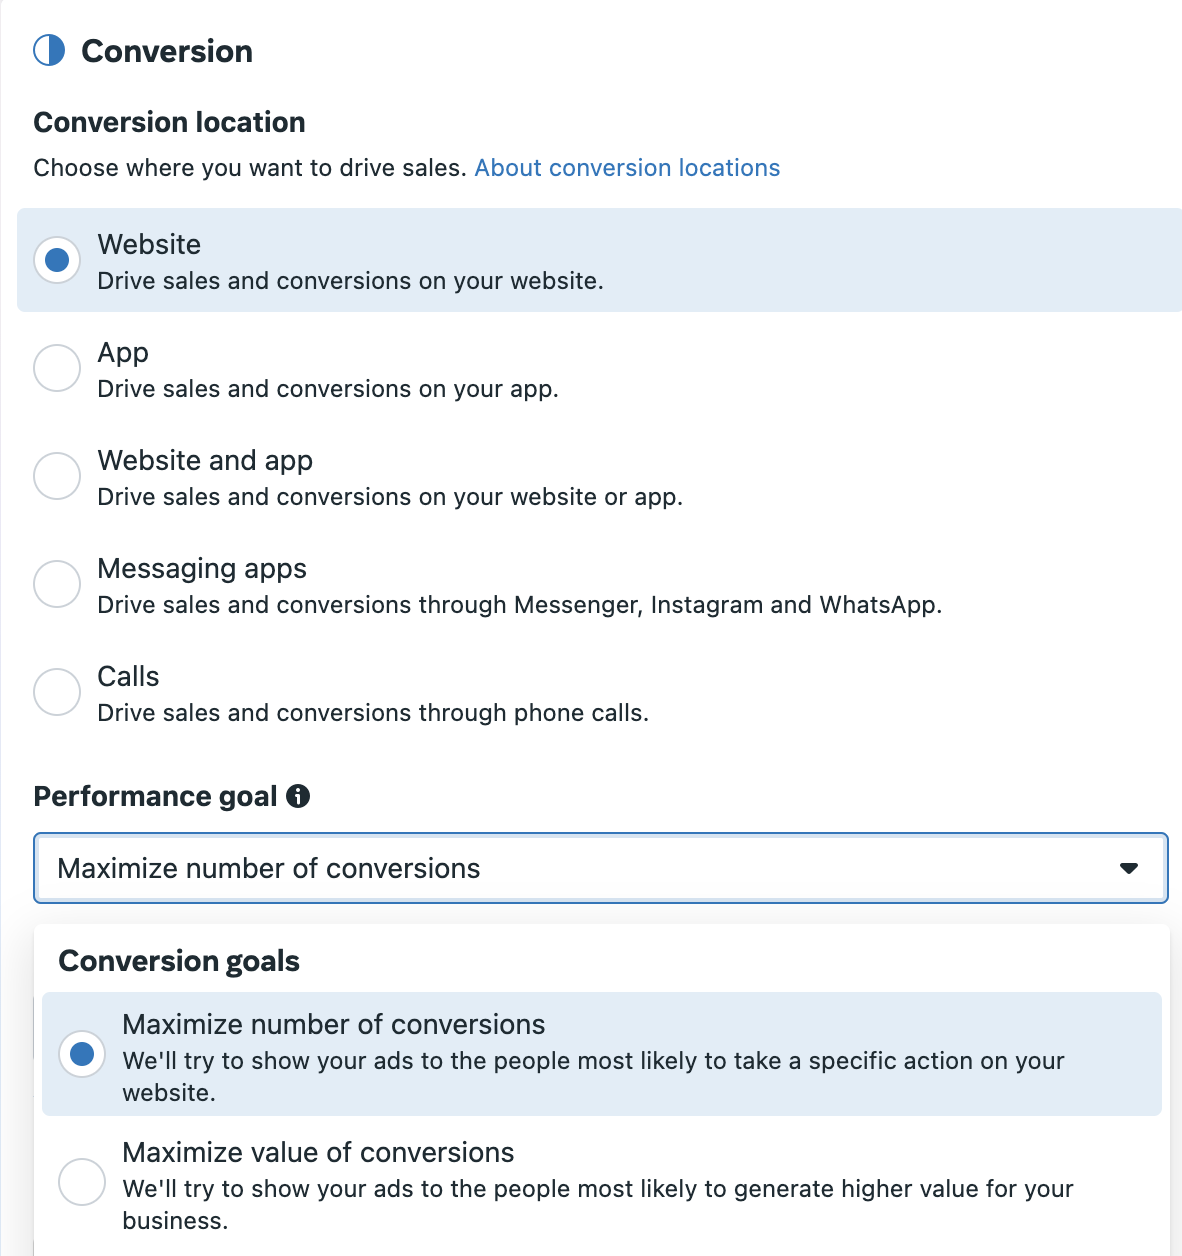Click the Messaging apps description mentioning WhatsApp
1182x1256 pixels.
(520, 605)
